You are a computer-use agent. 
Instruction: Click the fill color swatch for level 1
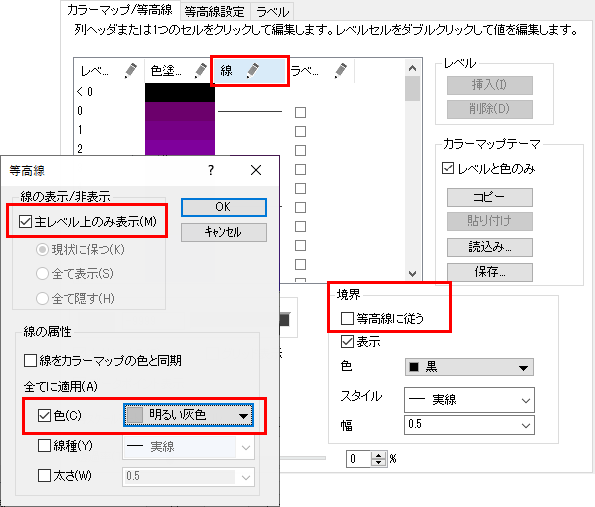click(x=180, y=131)
